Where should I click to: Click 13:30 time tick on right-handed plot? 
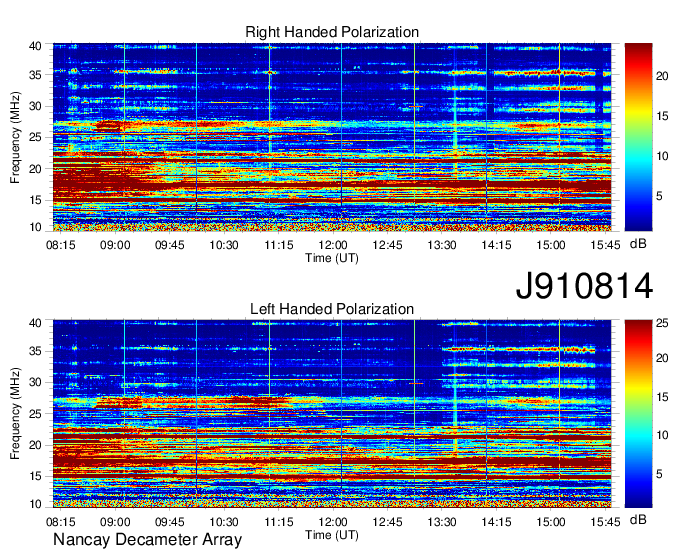click(442, 245)
